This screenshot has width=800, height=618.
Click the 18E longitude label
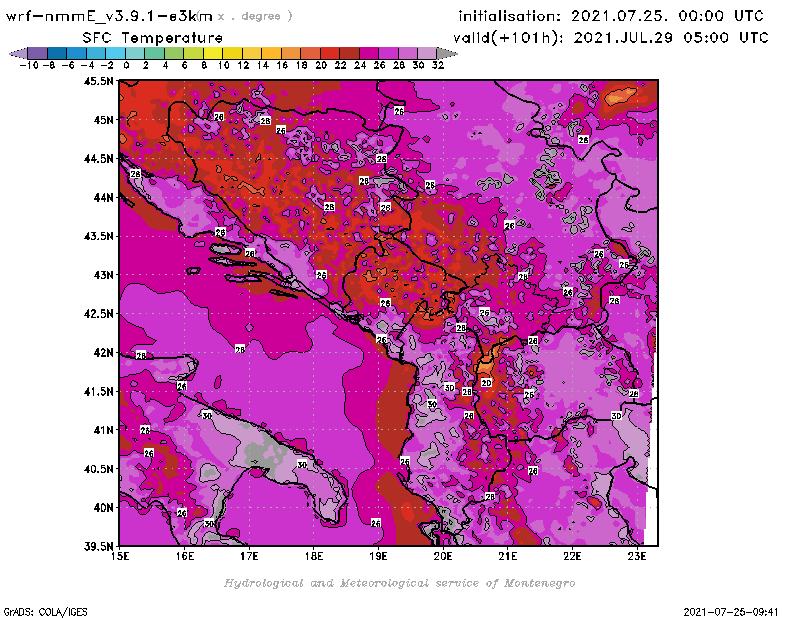[314, 556]
